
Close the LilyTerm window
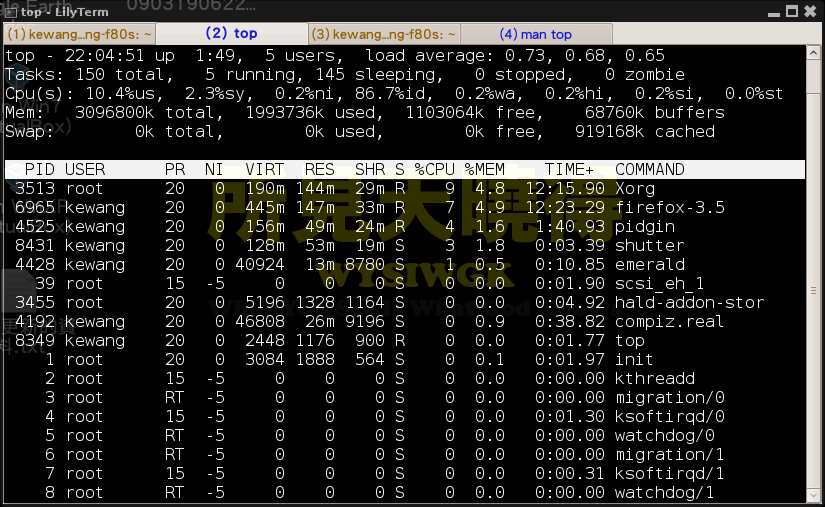point(810,11)
